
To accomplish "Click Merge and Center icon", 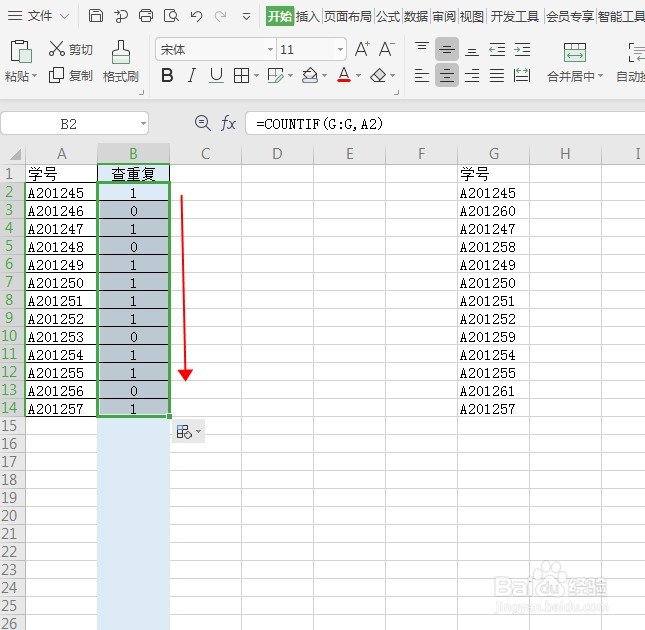I will tap(574, 52).
